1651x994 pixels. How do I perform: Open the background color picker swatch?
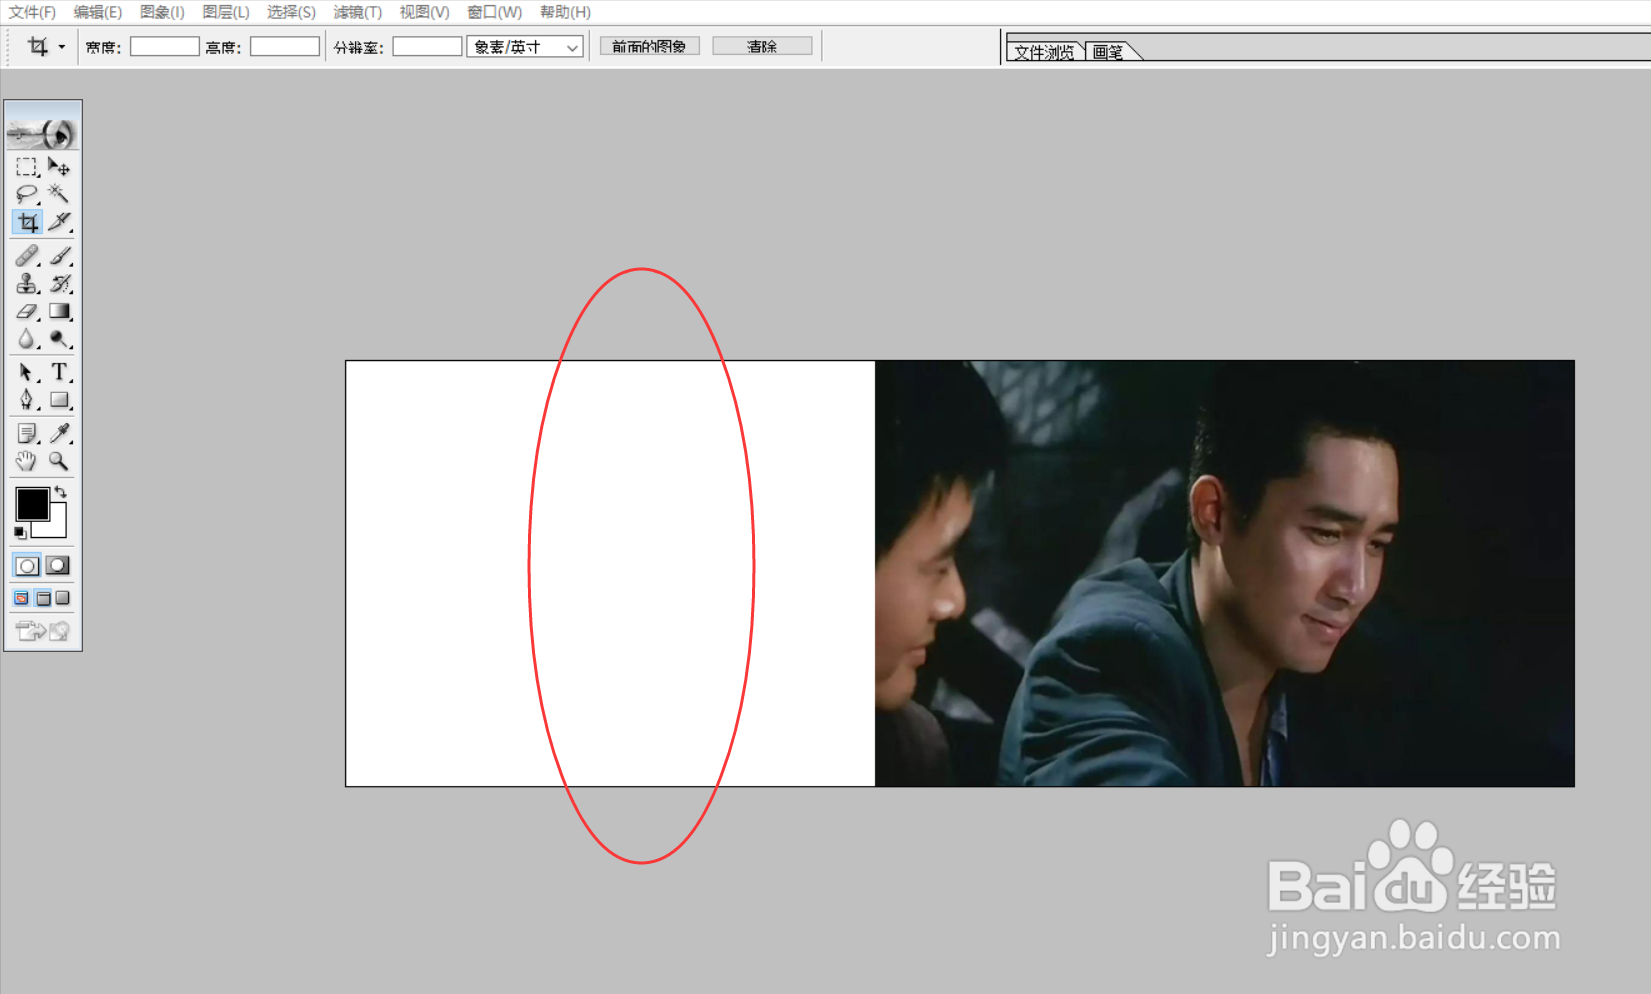pos(56,525)
